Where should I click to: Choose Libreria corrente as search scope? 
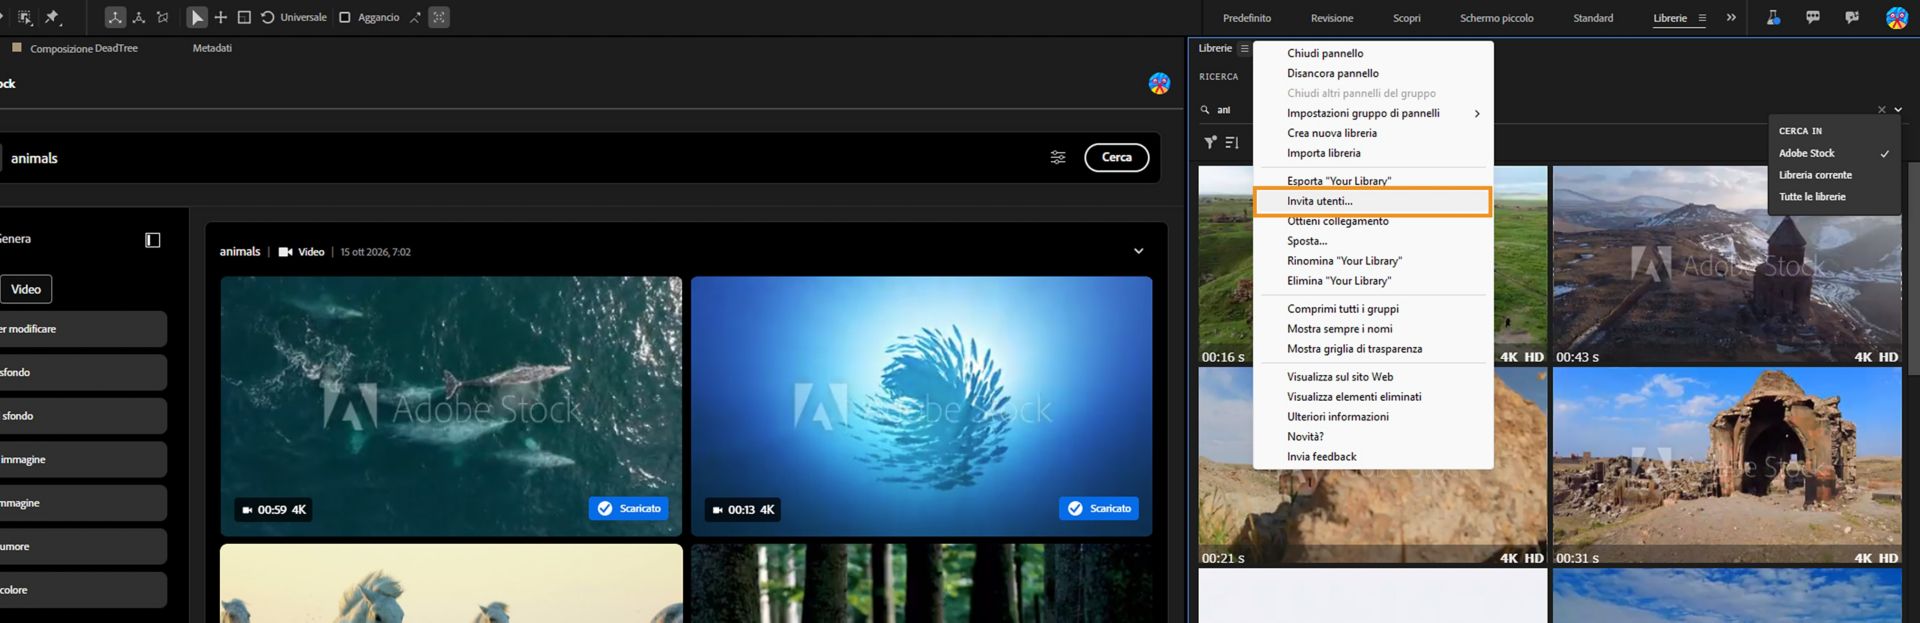[1834, 175]
